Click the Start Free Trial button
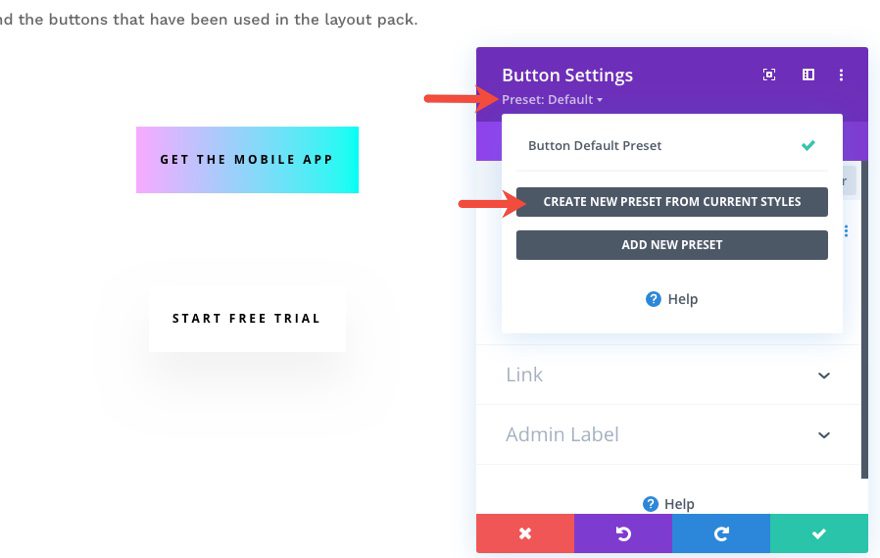The width and height of the screenshot is (880, 558). point(247,319)
